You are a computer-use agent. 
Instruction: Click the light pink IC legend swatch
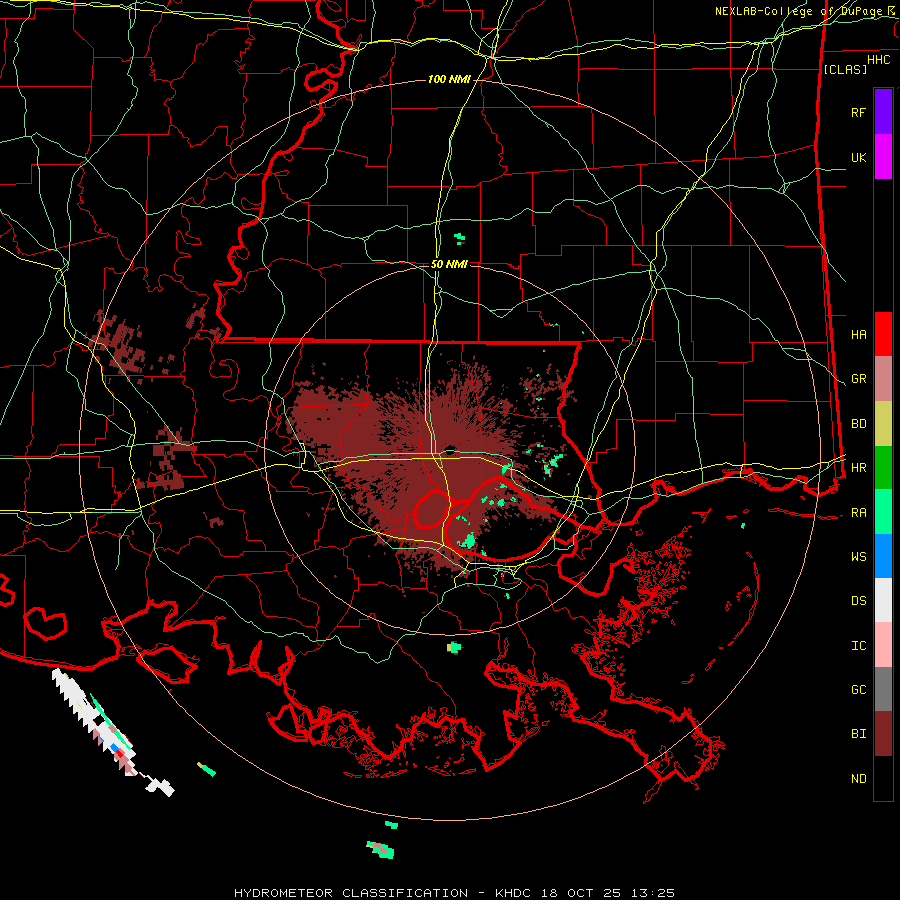883,645
